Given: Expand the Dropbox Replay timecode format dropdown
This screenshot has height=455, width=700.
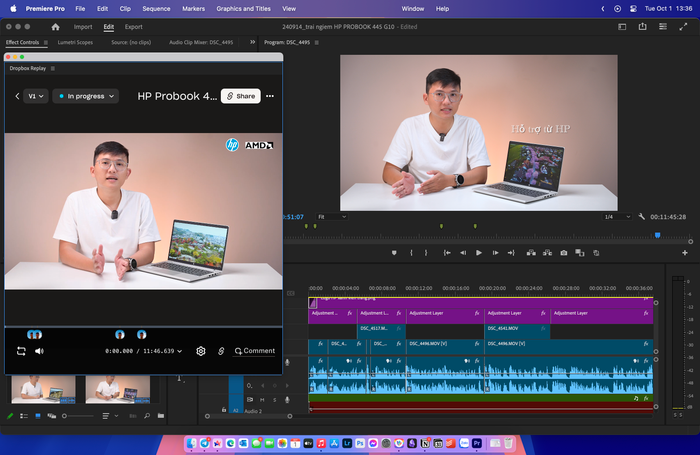Looking at the screenshot, I should click(180, 351).
